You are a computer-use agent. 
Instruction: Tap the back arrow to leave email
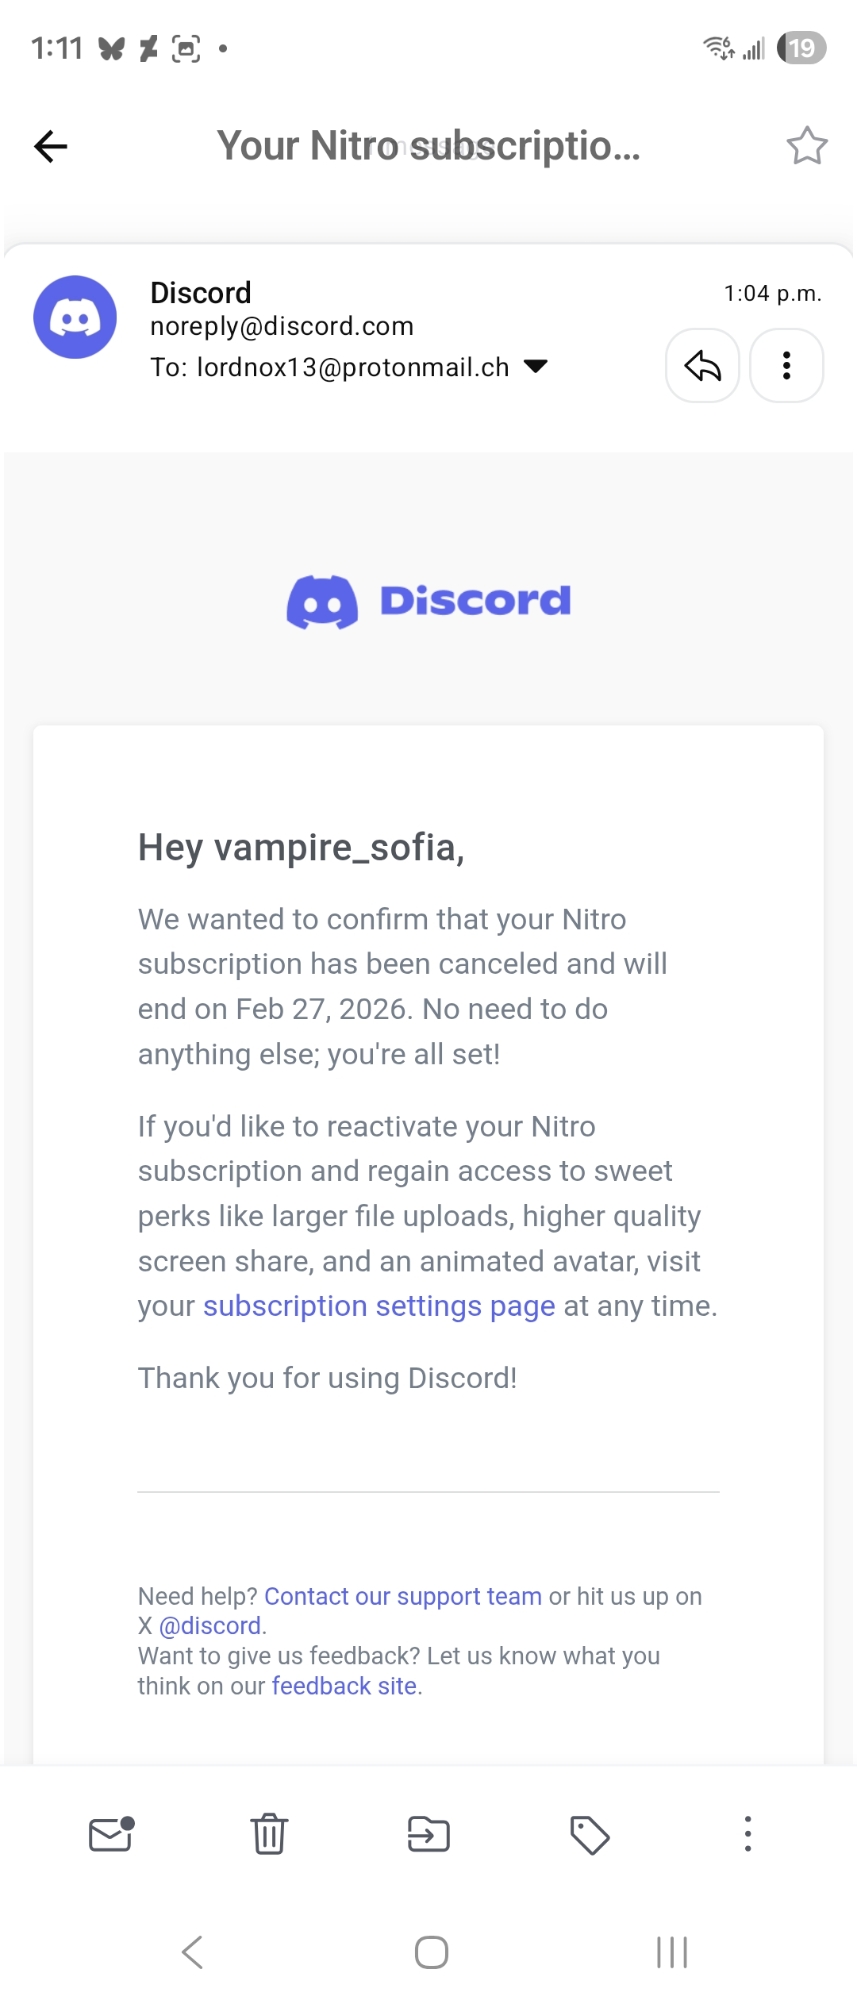pyautogui.click(x=51, y=146)
